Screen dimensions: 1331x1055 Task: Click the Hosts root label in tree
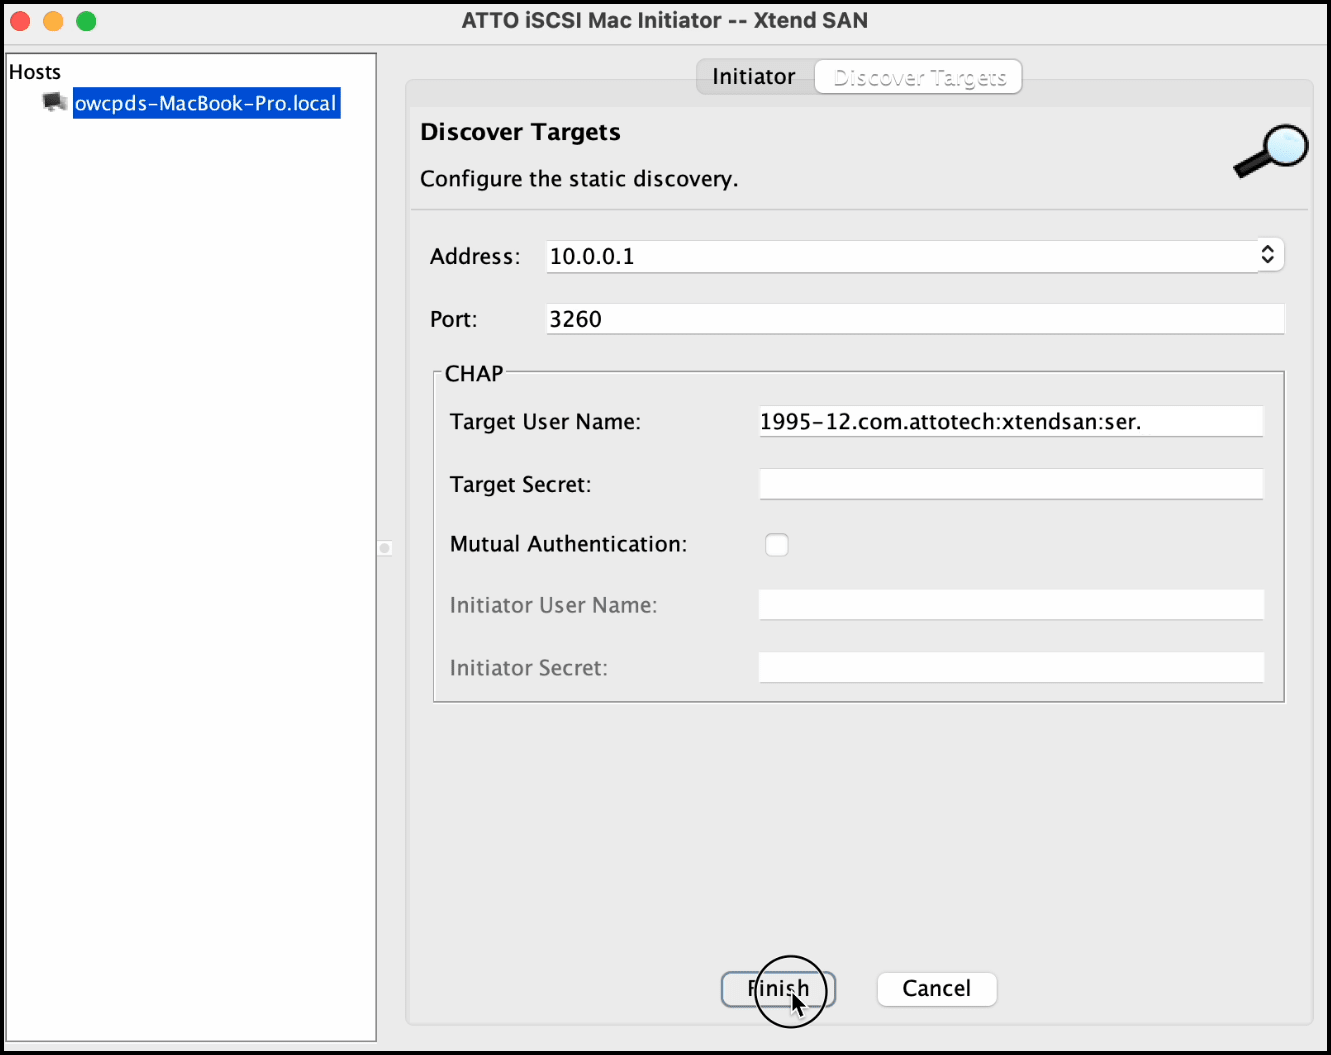pos(35,72)
